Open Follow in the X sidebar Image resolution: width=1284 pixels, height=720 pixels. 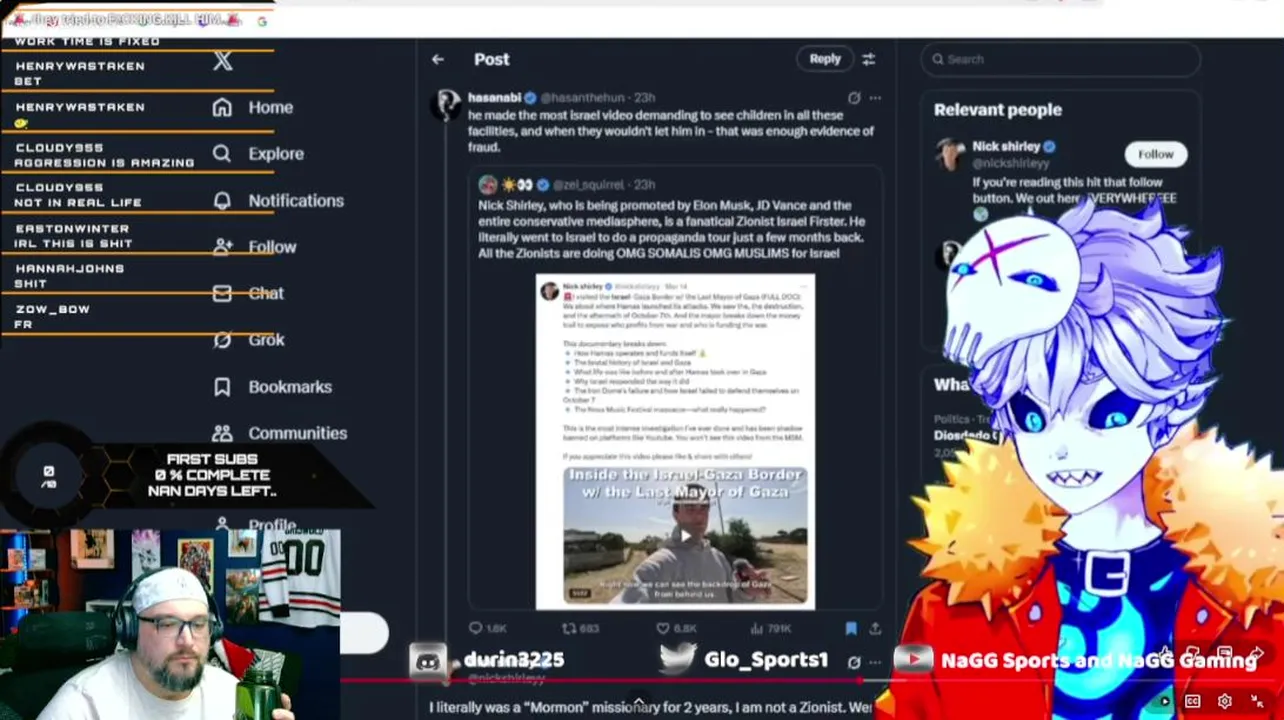[x=255, y=246]
